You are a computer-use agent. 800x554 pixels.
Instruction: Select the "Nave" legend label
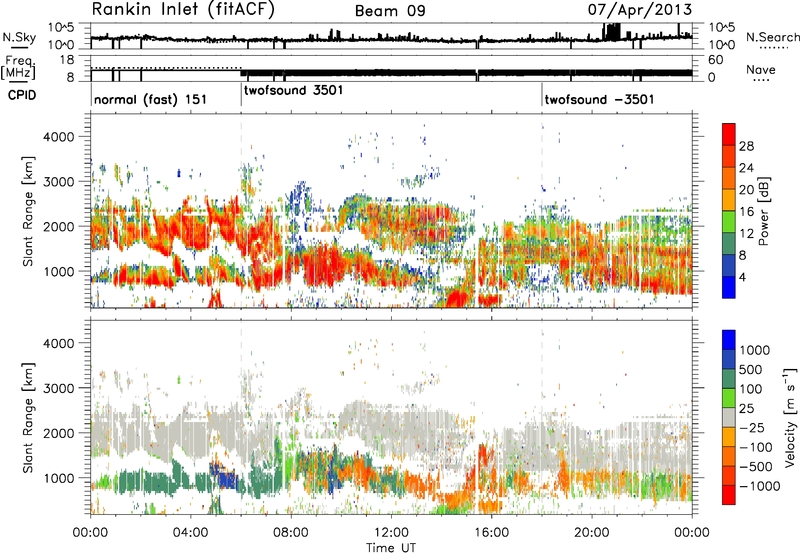761,69
